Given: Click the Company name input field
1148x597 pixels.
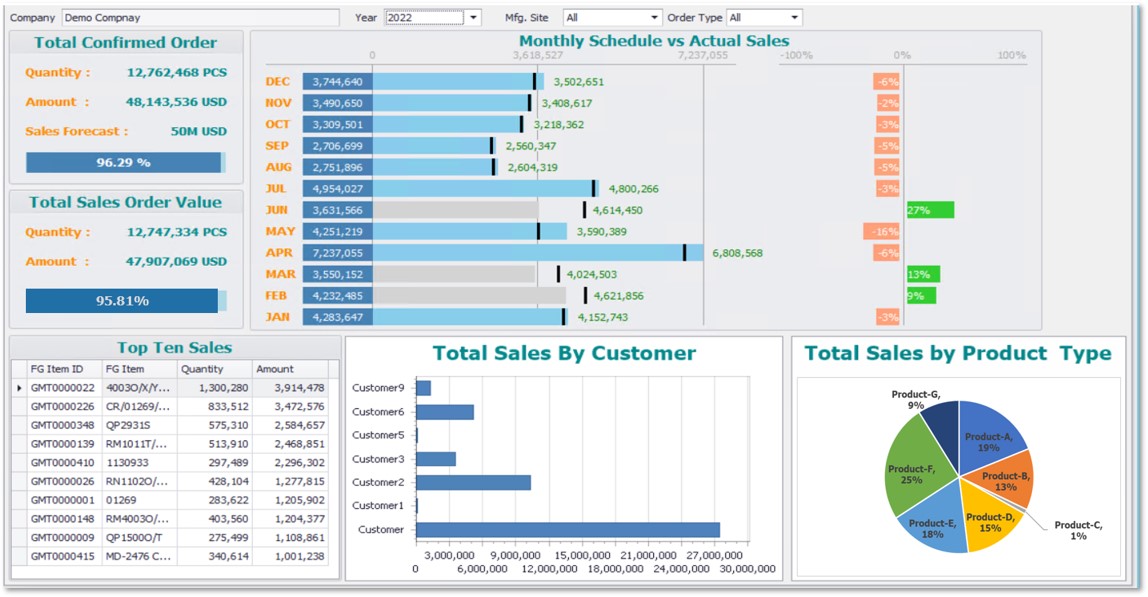Looking at the screenshot, I should pos(199,18).
